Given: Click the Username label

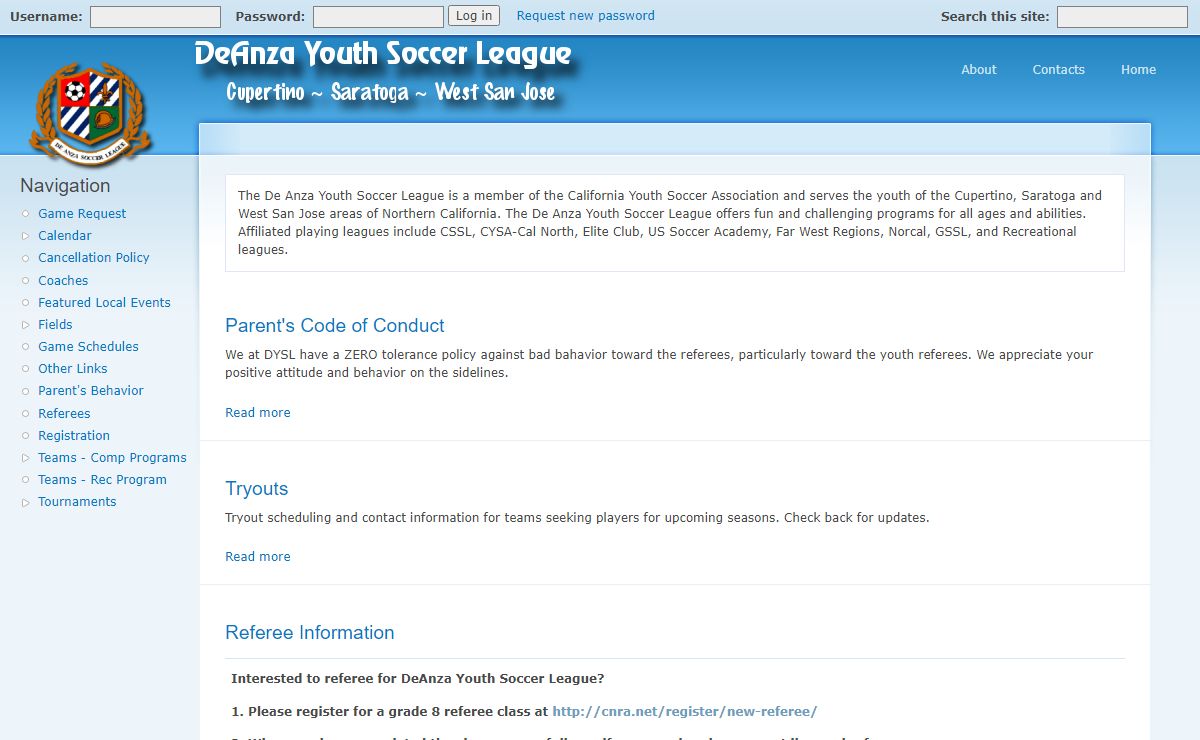Looking at the screenshot, I should (x=46, y=16).
